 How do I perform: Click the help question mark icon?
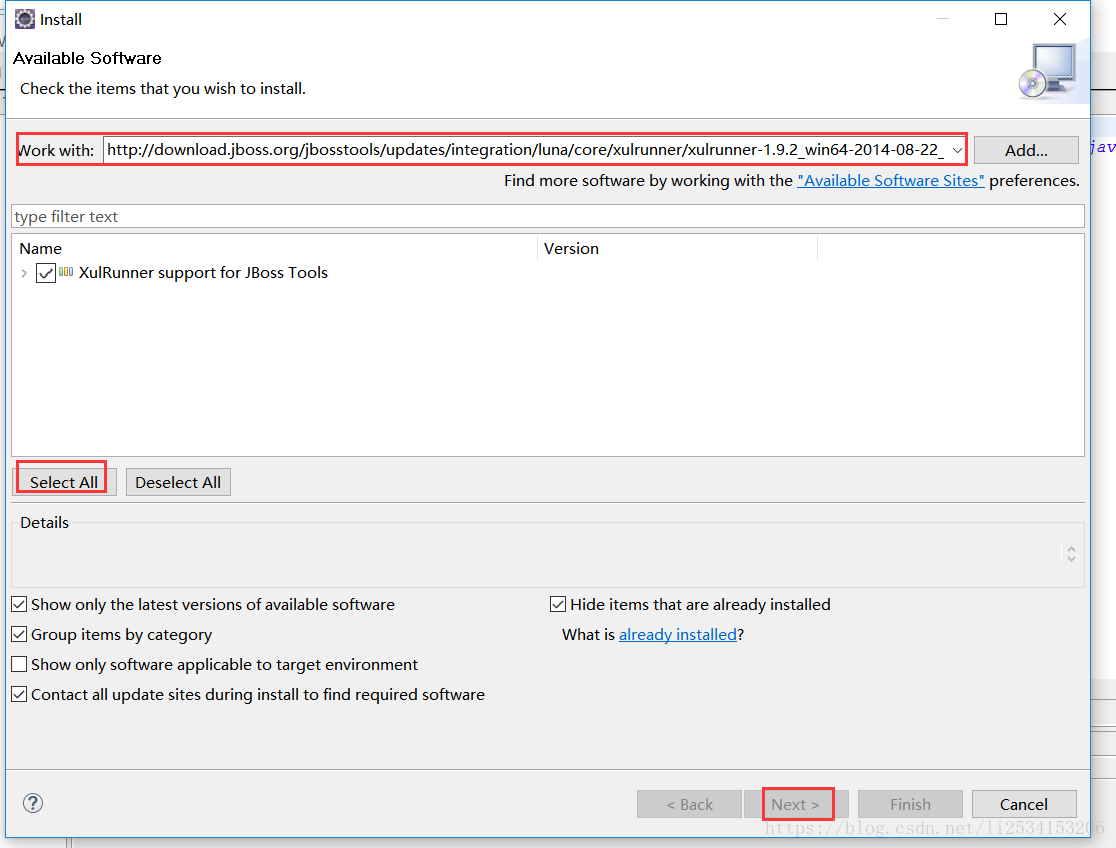pyautogui.click(x=33, y=803)
